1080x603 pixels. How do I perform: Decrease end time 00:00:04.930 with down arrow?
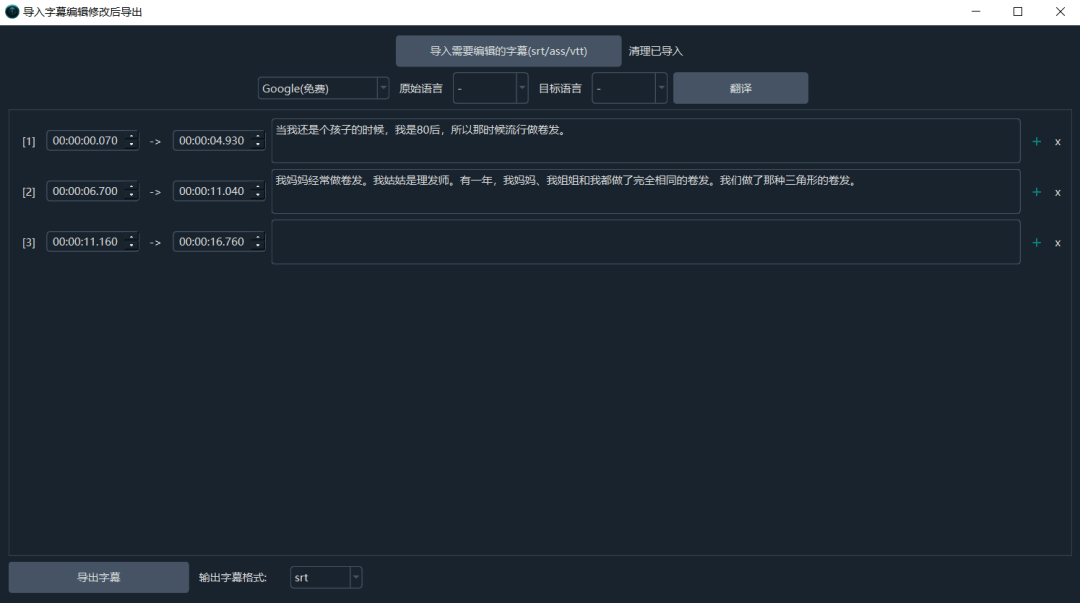pos(258,145)
